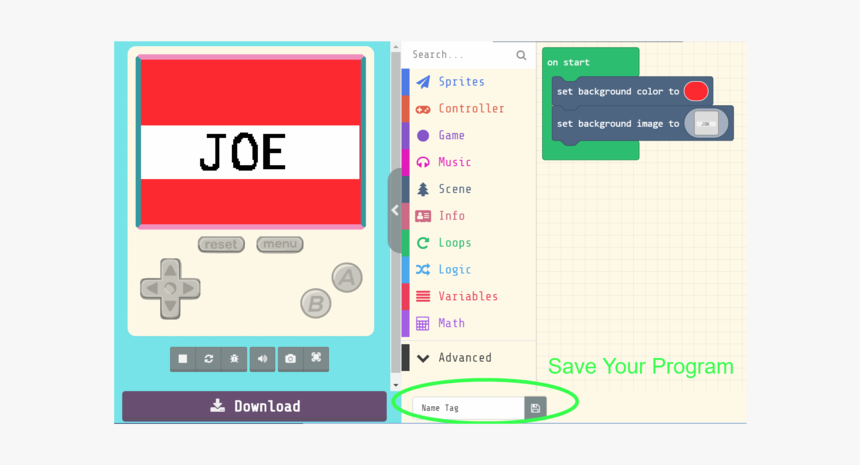Save project with floppy disk icon

click(535, 408)
